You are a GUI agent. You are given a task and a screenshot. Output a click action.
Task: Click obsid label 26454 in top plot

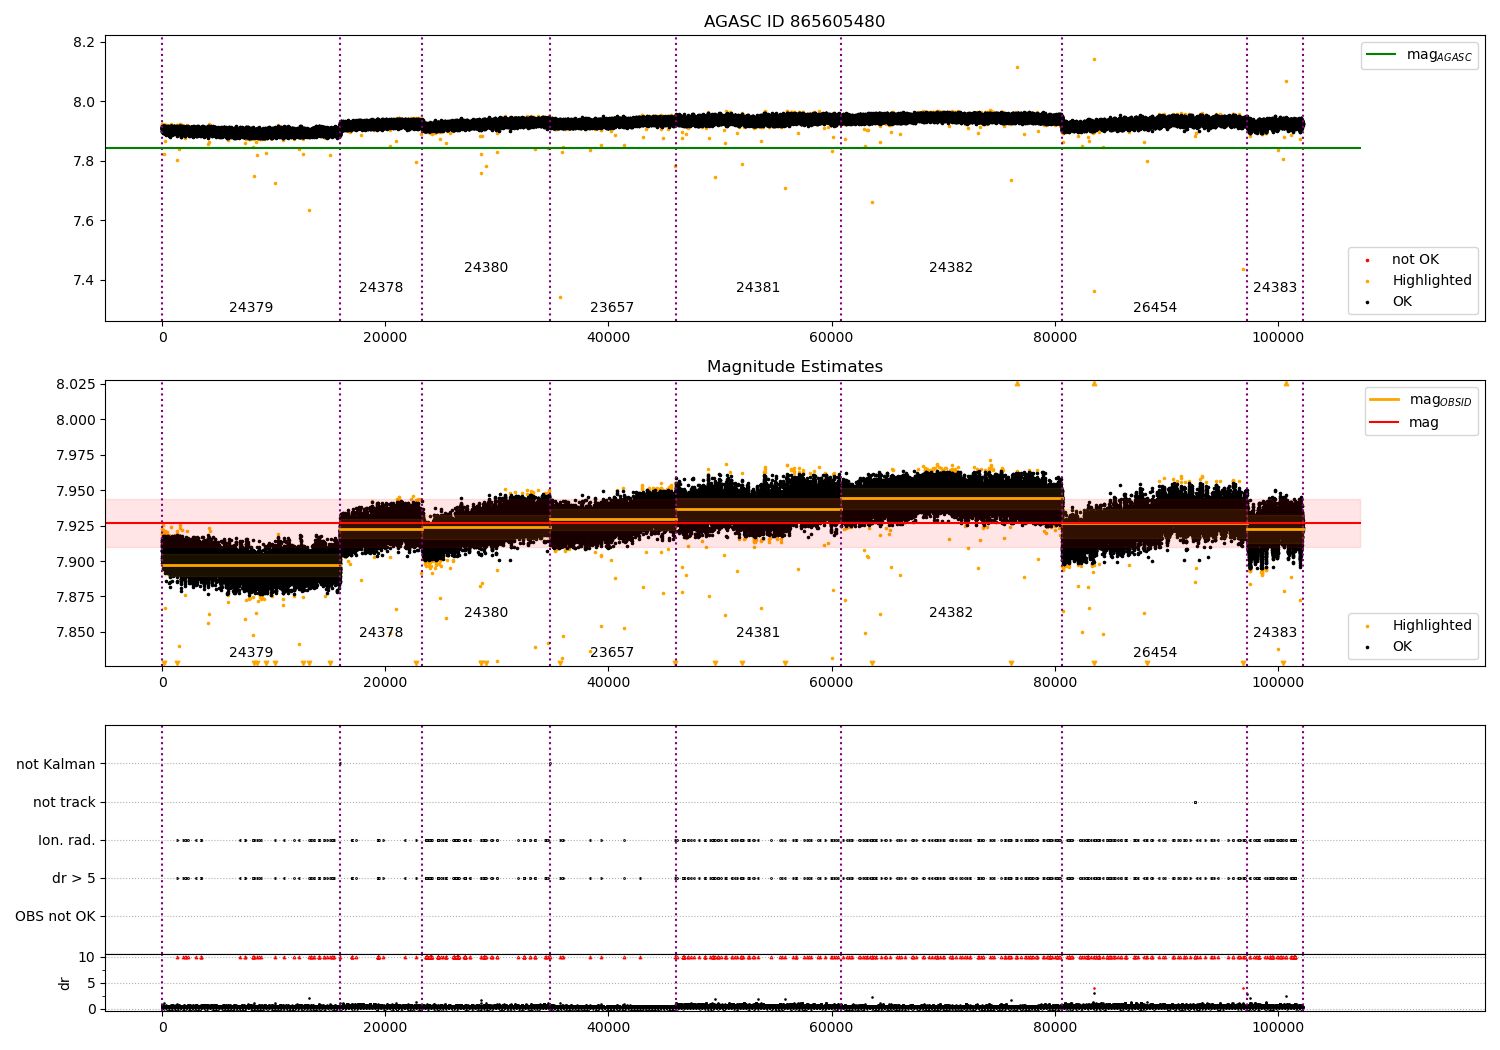coord(1155,308)
